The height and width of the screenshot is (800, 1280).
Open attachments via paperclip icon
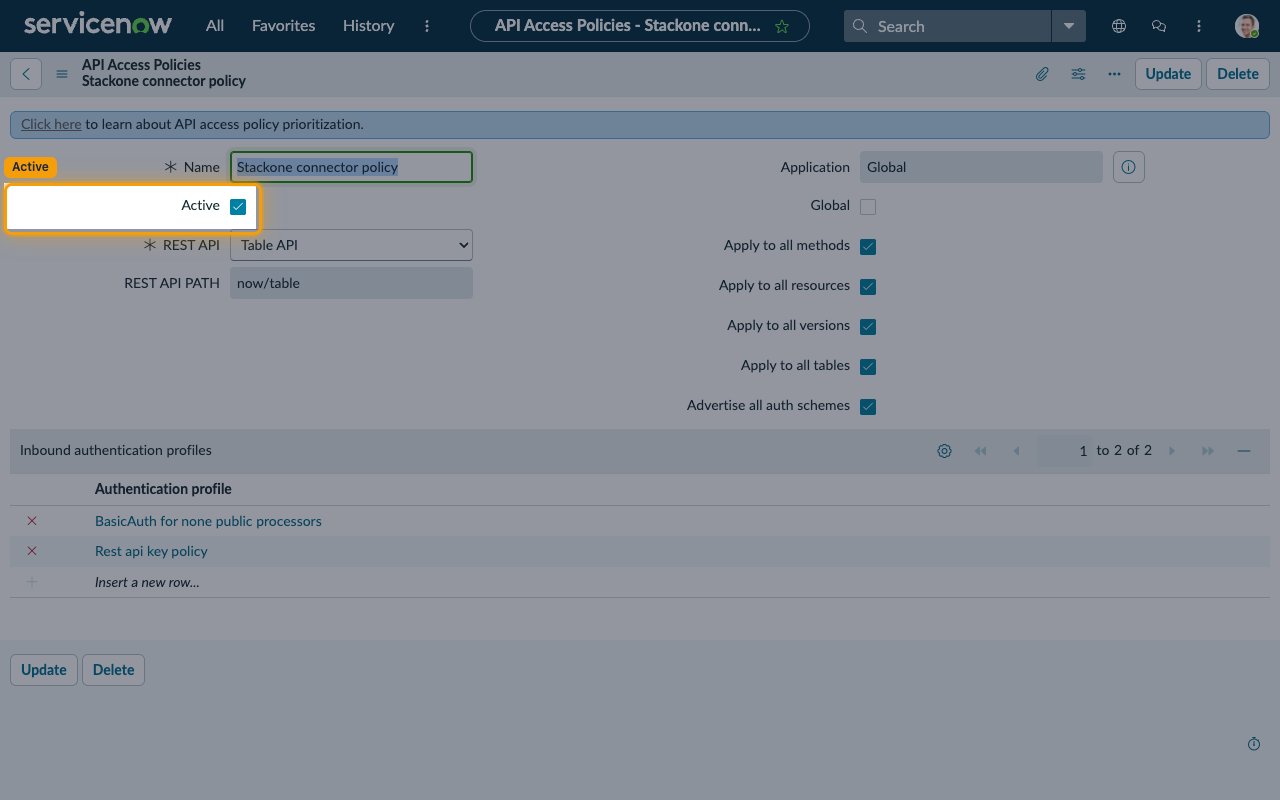1042,74
